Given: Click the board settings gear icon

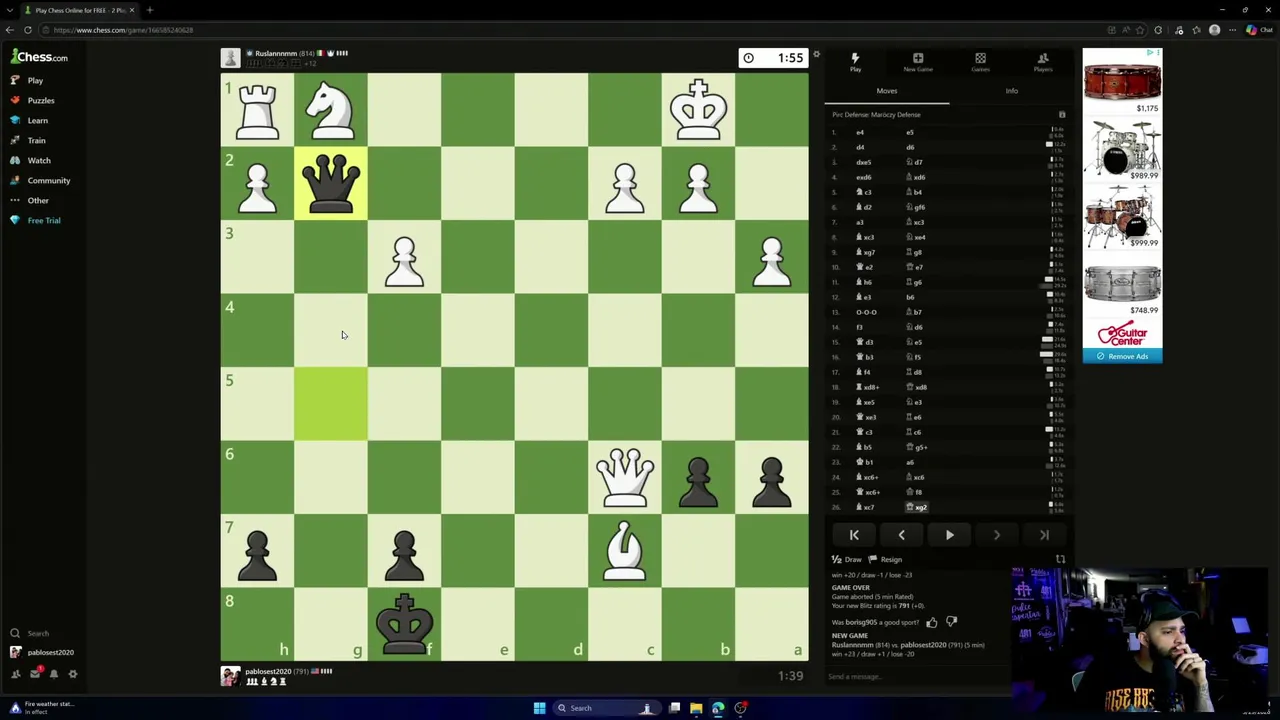Looking at the screenshot, I should [x=816, y=55].
